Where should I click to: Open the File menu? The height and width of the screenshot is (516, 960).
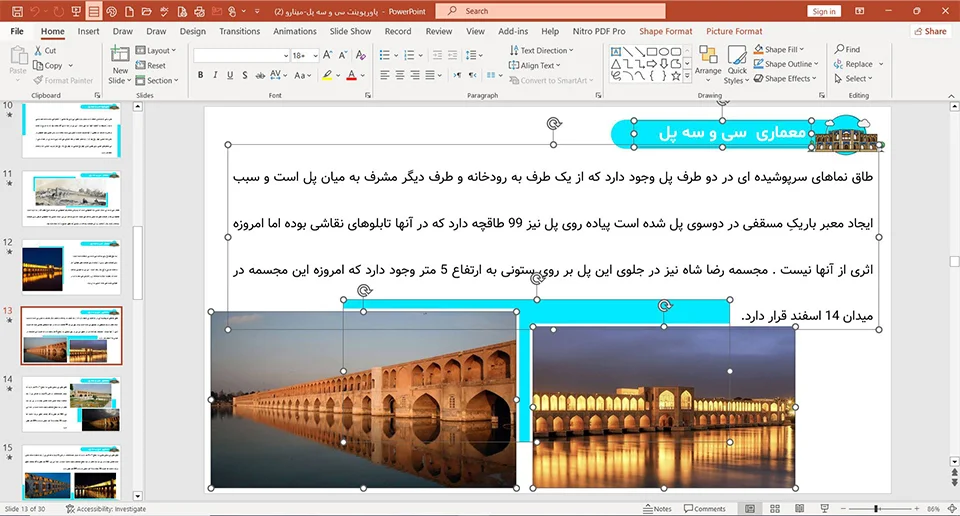(17, 31)
